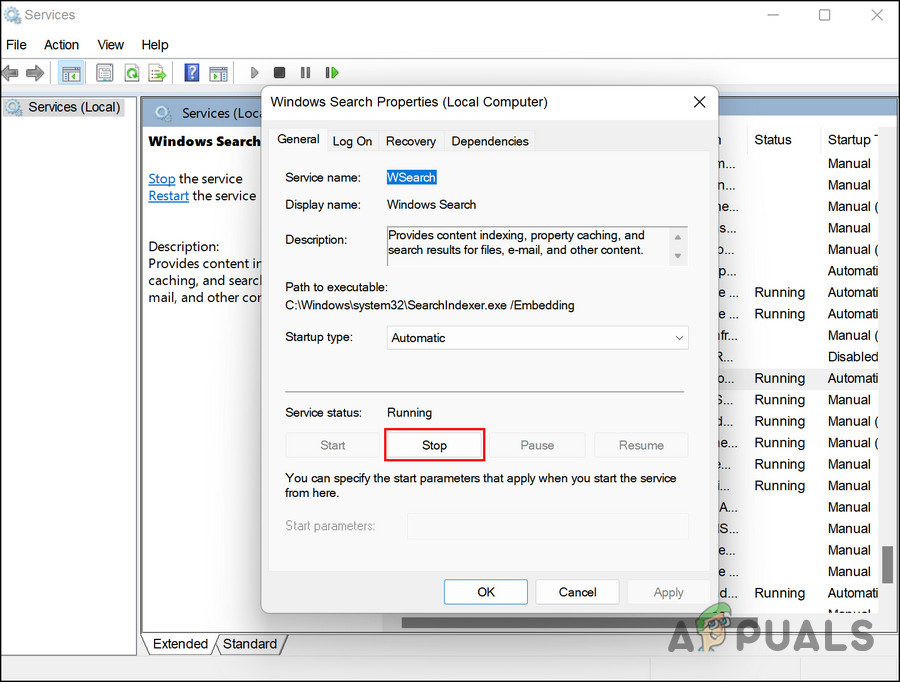Image resolution: width=900 pixels, height=682 pixels.
Task: Open the File menu
Action: coord(16,45)
